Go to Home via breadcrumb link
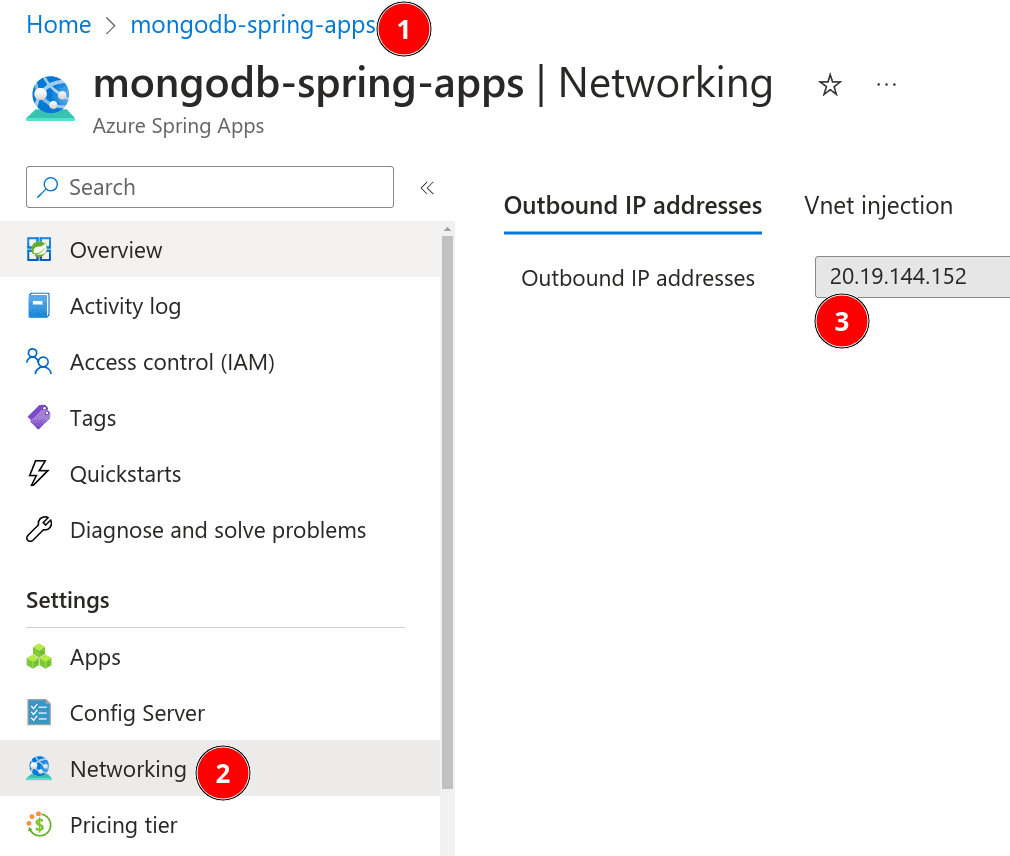 point(59,25)
